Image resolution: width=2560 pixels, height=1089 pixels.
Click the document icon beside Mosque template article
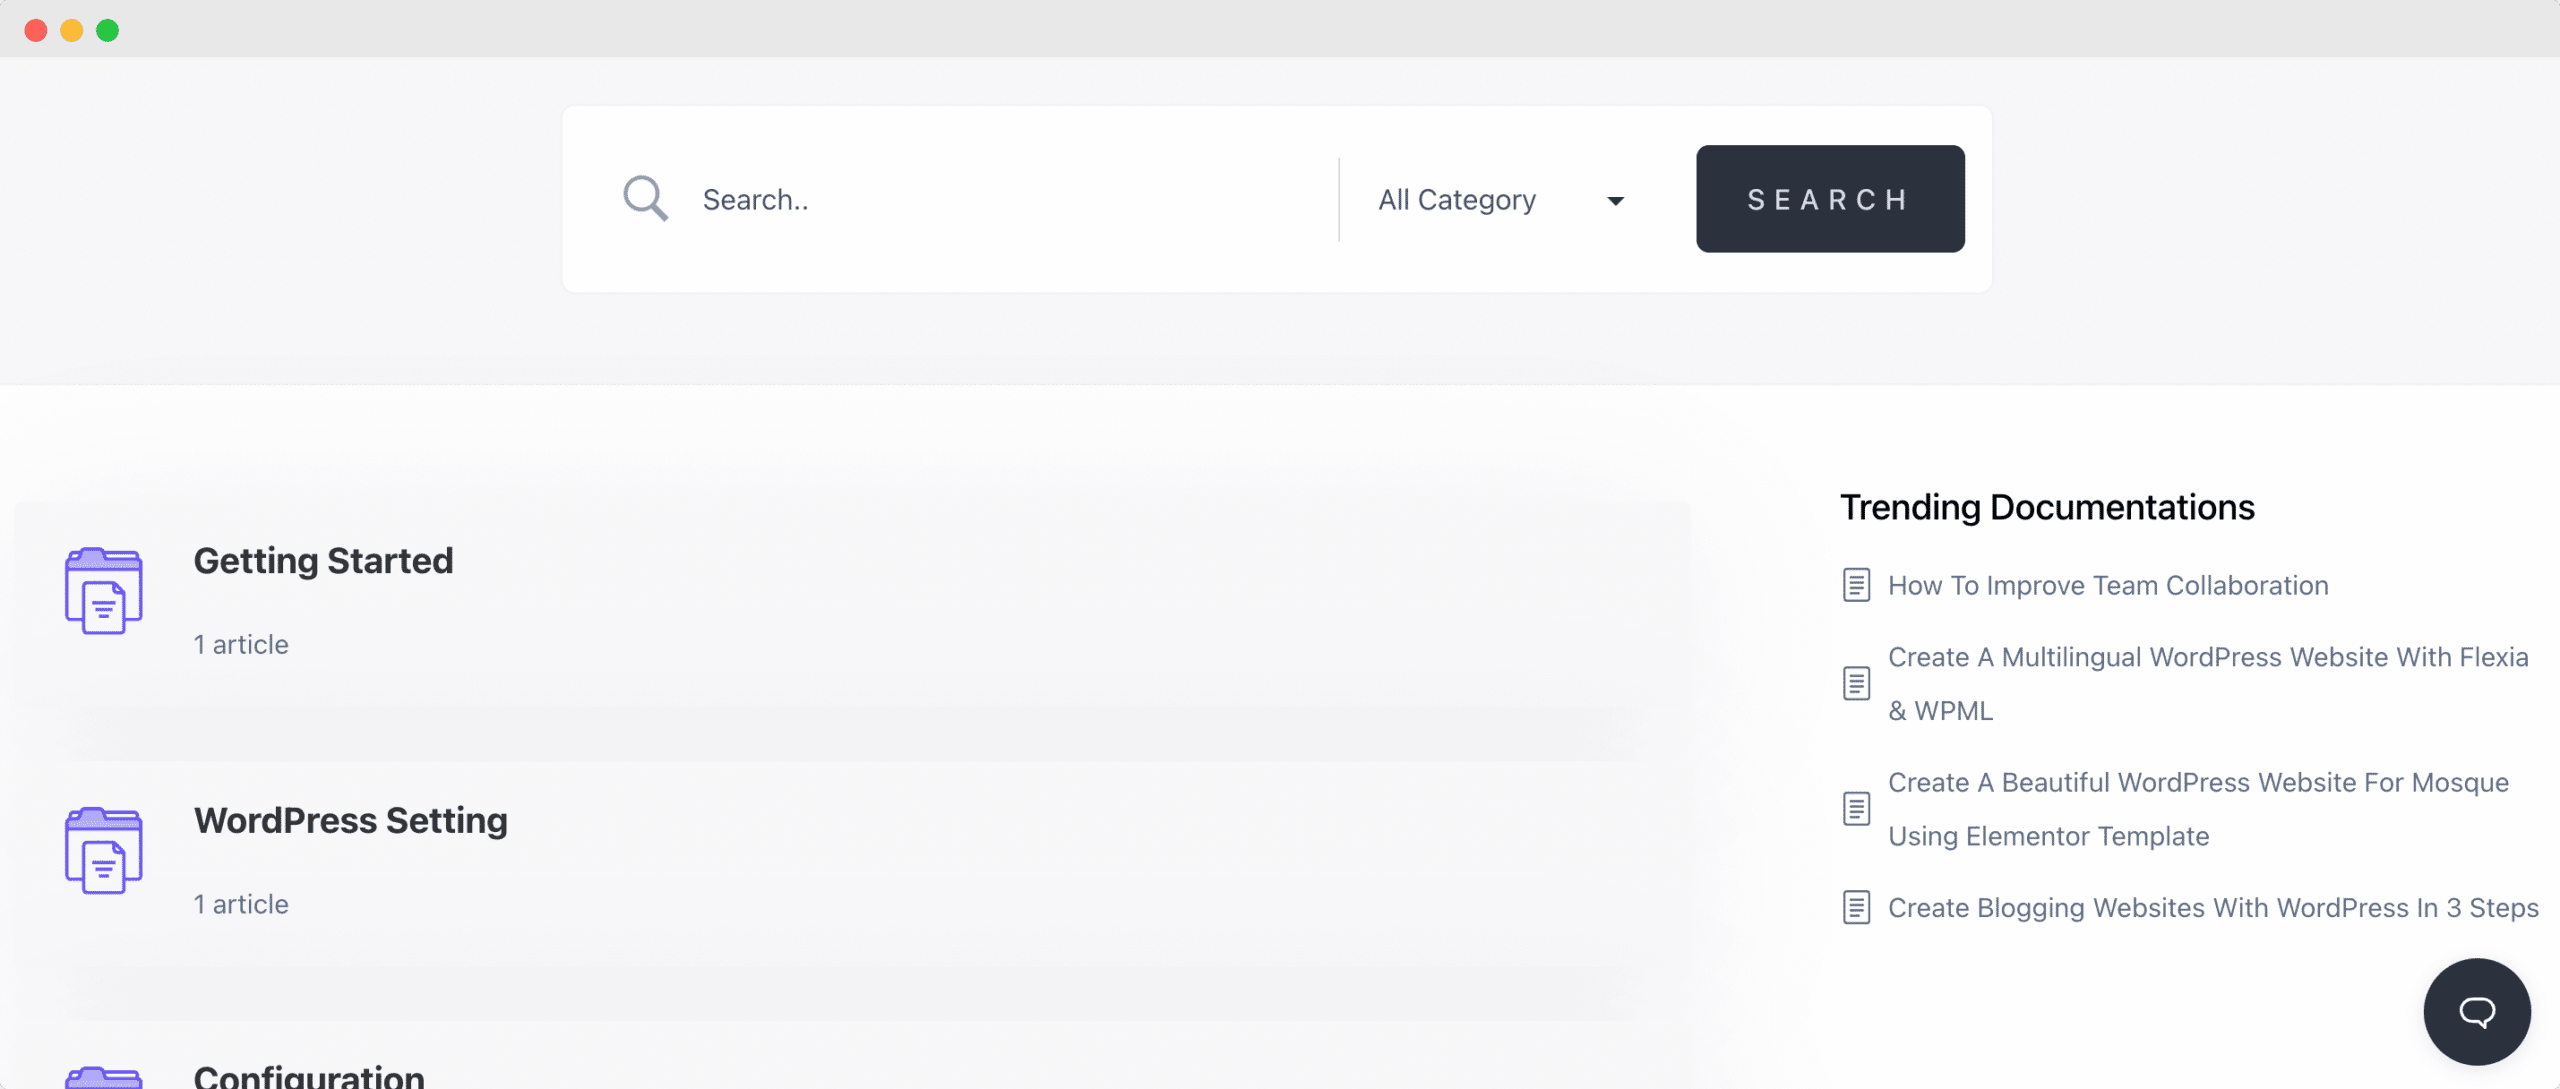pyautogui.click(x=1856, y=809)
